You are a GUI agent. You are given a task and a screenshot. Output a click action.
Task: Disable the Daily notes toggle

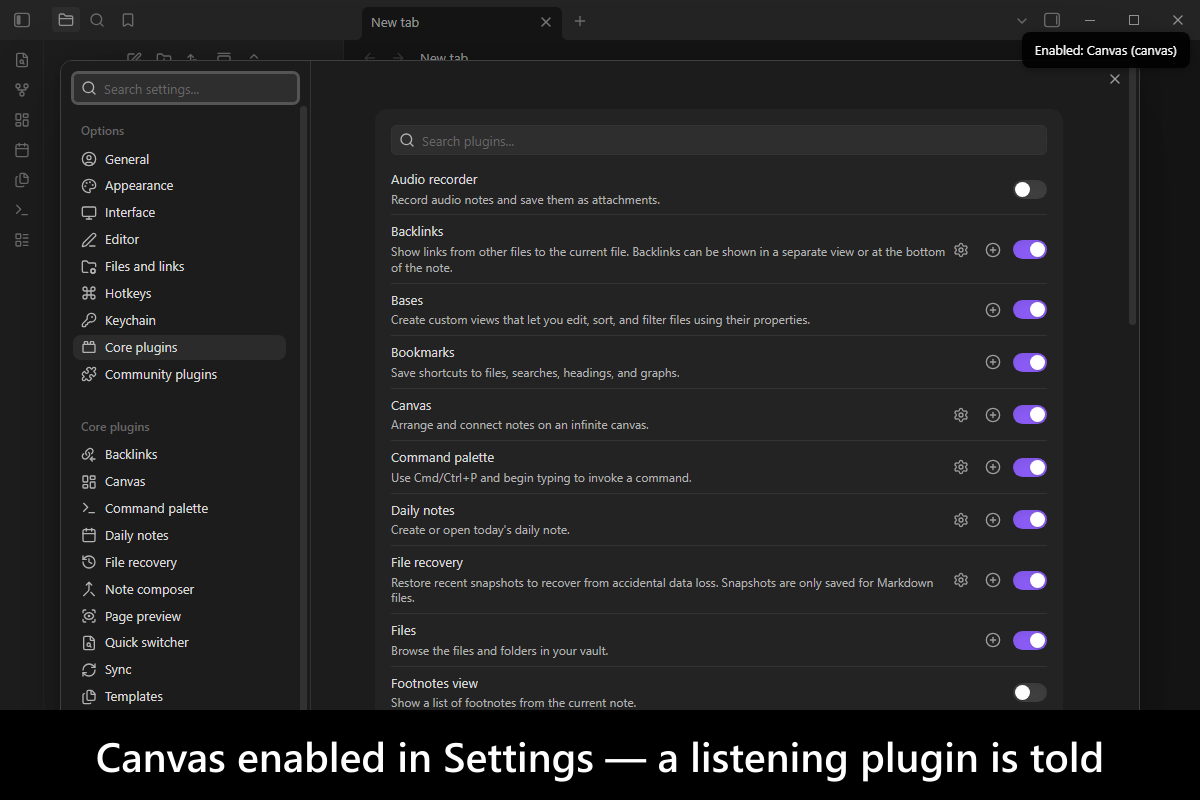click(x=1030, y=520)
